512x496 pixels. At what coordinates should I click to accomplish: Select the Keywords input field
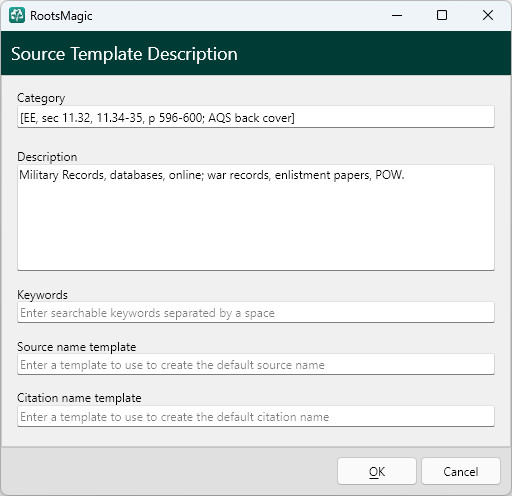point(256,312)
